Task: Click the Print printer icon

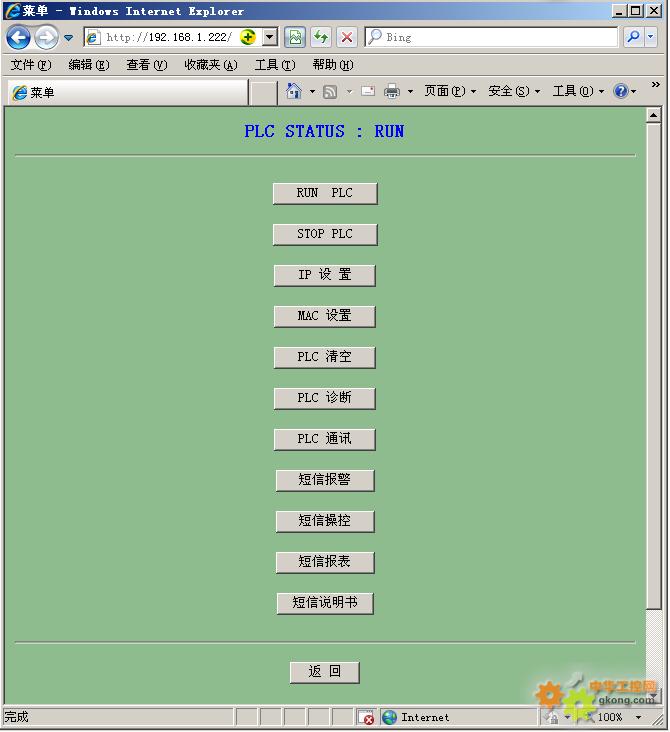Action: [392, 91]
